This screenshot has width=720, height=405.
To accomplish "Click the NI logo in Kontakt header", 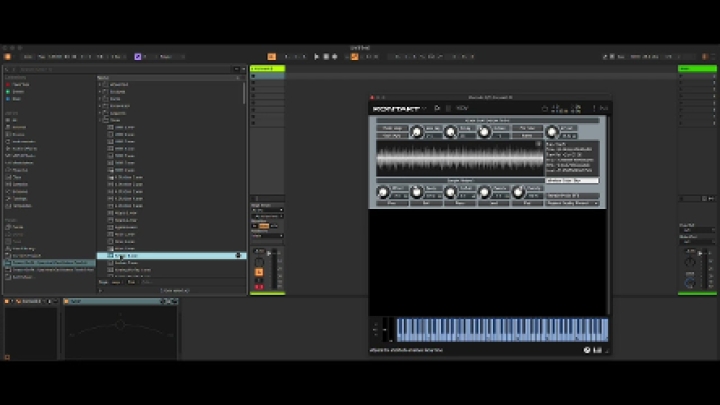I will (x=604, y=108).
